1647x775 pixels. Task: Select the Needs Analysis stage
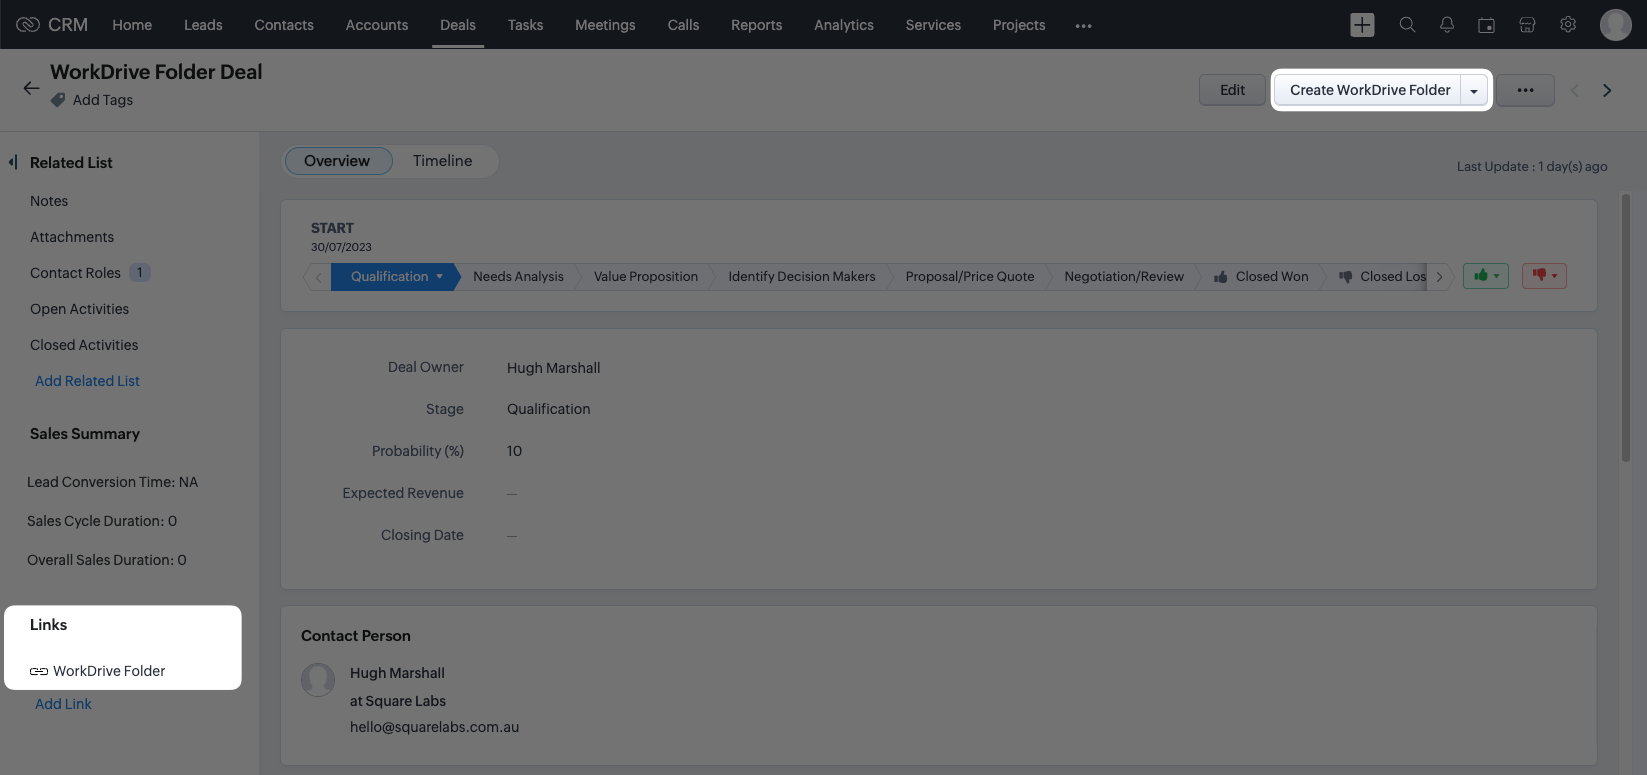click(518, 277)
